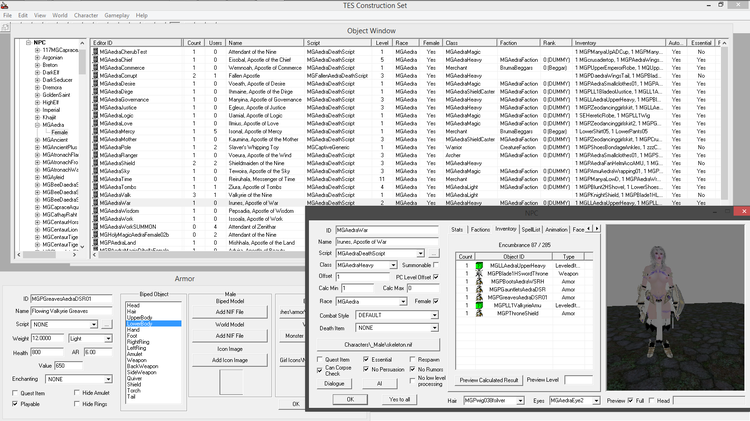Enable the Respawn checkbox

click(x=412, y=359)
